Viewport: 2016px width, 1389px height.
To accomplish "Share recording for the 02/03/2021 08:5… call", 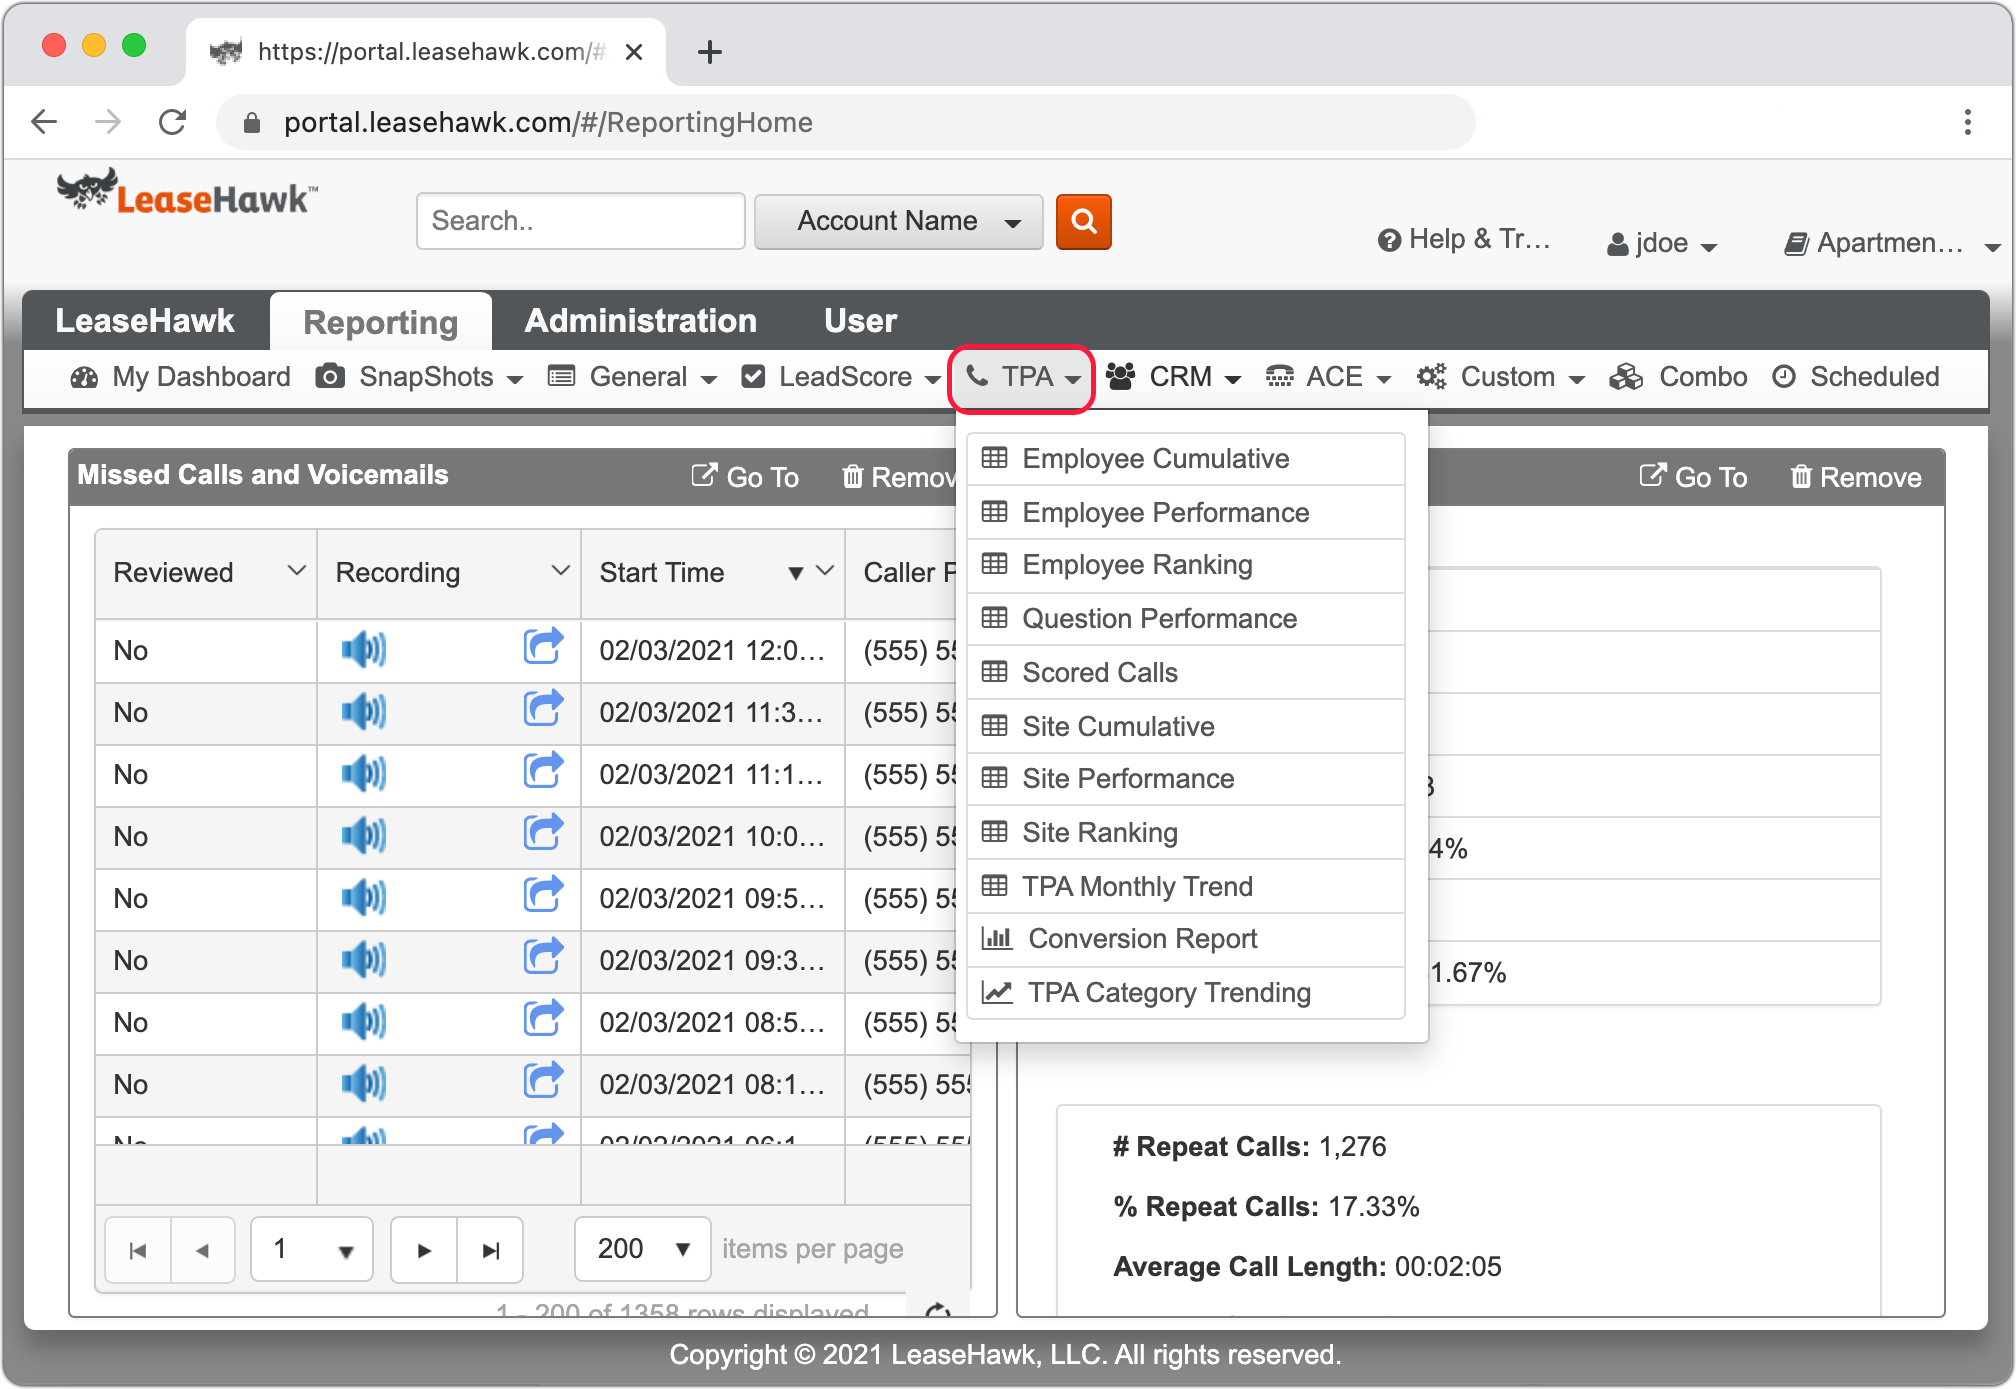I will [543, 1018].
